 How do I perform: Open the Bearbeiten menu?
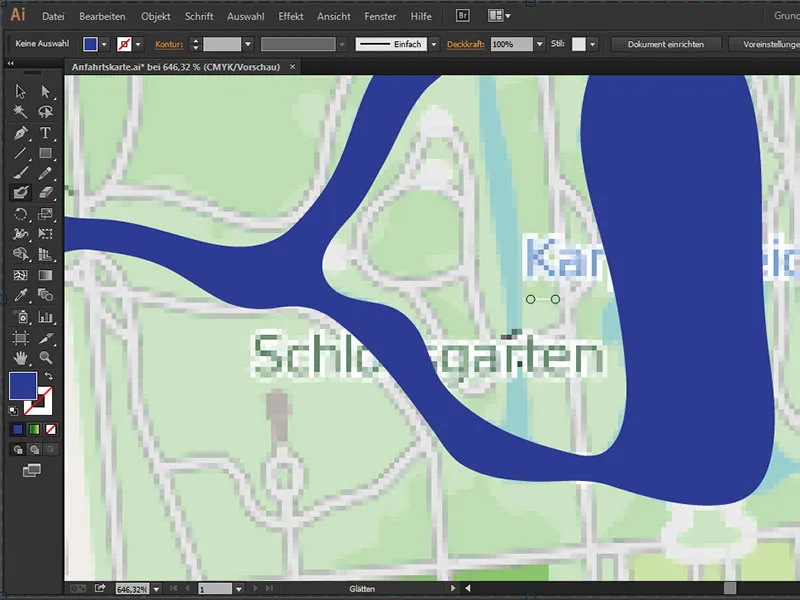102,16
